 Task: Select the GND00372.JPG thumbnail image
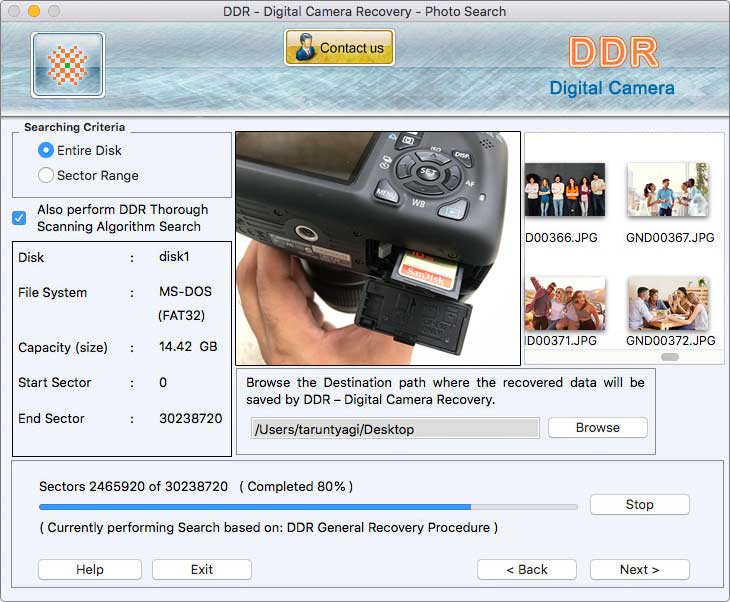(x=668, y=304)
